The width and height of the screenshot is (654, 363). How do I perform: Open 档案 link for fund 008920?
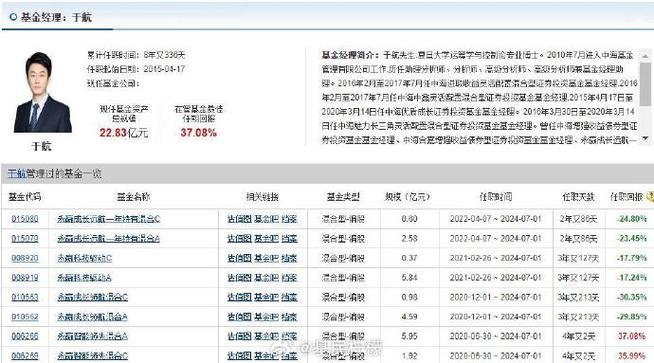(x=289, y=258)
